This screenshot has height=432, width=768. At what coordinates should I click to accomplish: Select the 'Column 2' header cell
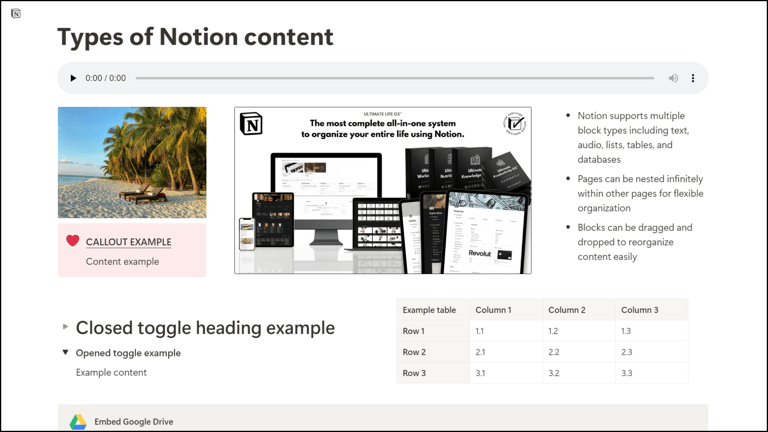579,310
